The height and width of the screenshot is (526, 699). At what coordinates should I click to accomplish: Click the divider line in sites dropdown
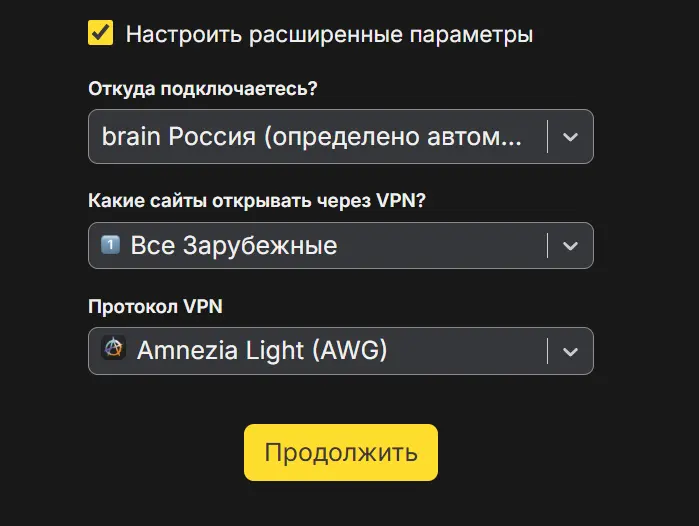547,245
